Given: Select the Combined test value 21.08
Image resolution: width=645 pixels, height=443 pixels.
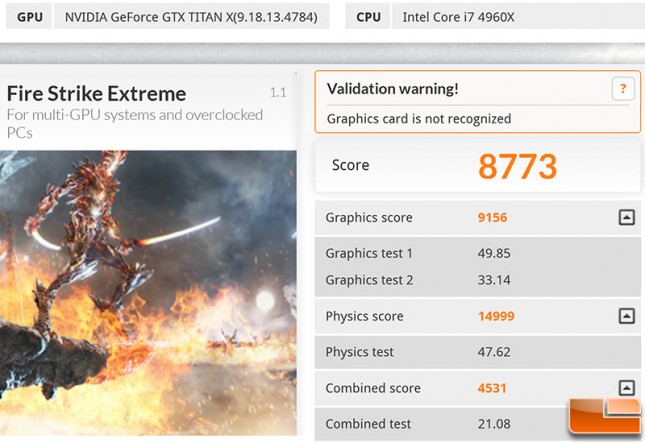Looking at the screenshot, I should (x=494, y=424).
